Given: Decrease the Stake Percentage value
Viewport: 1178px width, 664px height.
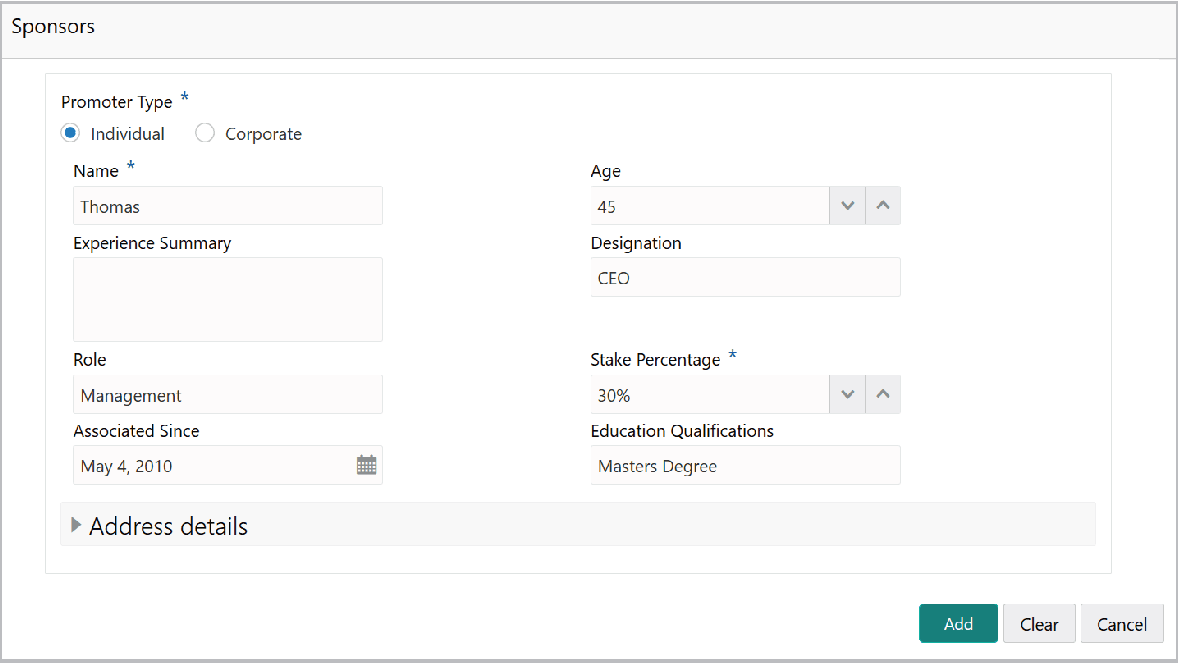Looking at the screenshot, I should tap(847, 394).
